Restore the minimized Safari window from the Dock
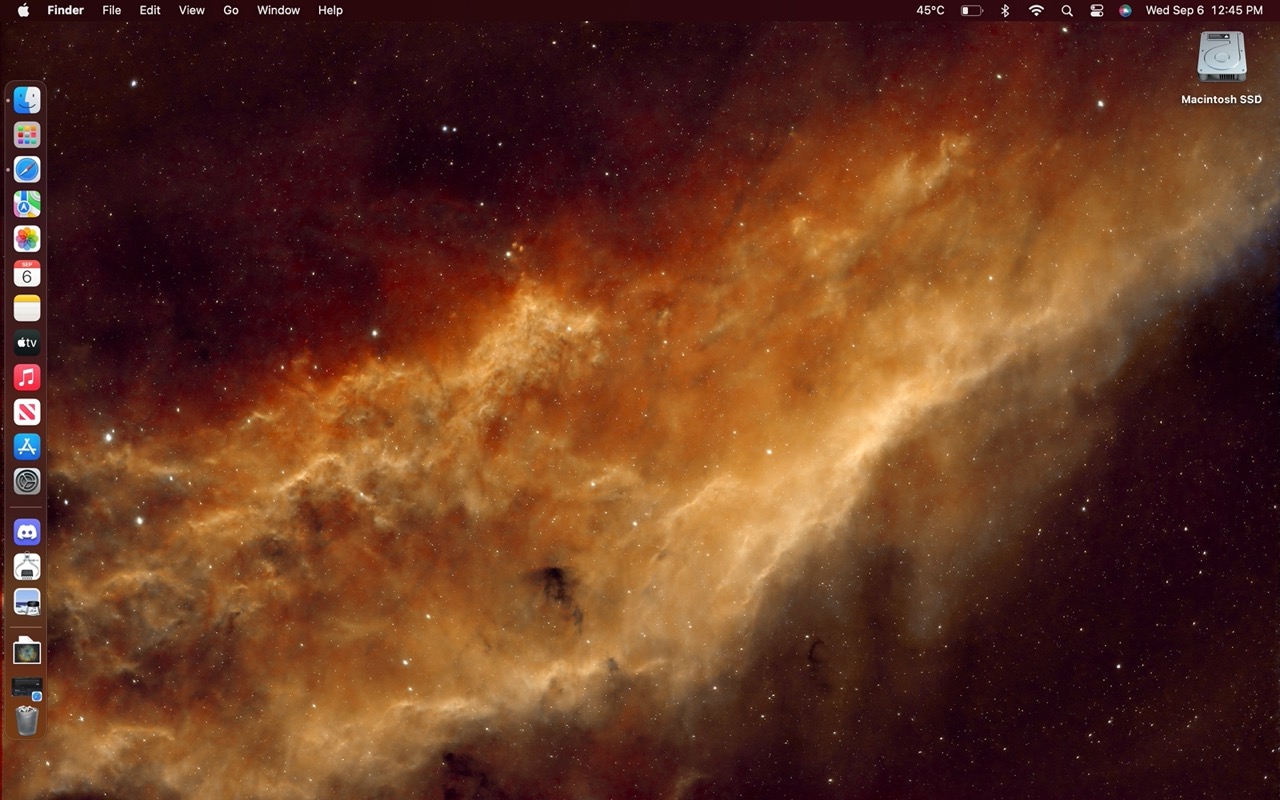Image resolution: width=1280 pixels, height=800 pixels. click(27, 686)
